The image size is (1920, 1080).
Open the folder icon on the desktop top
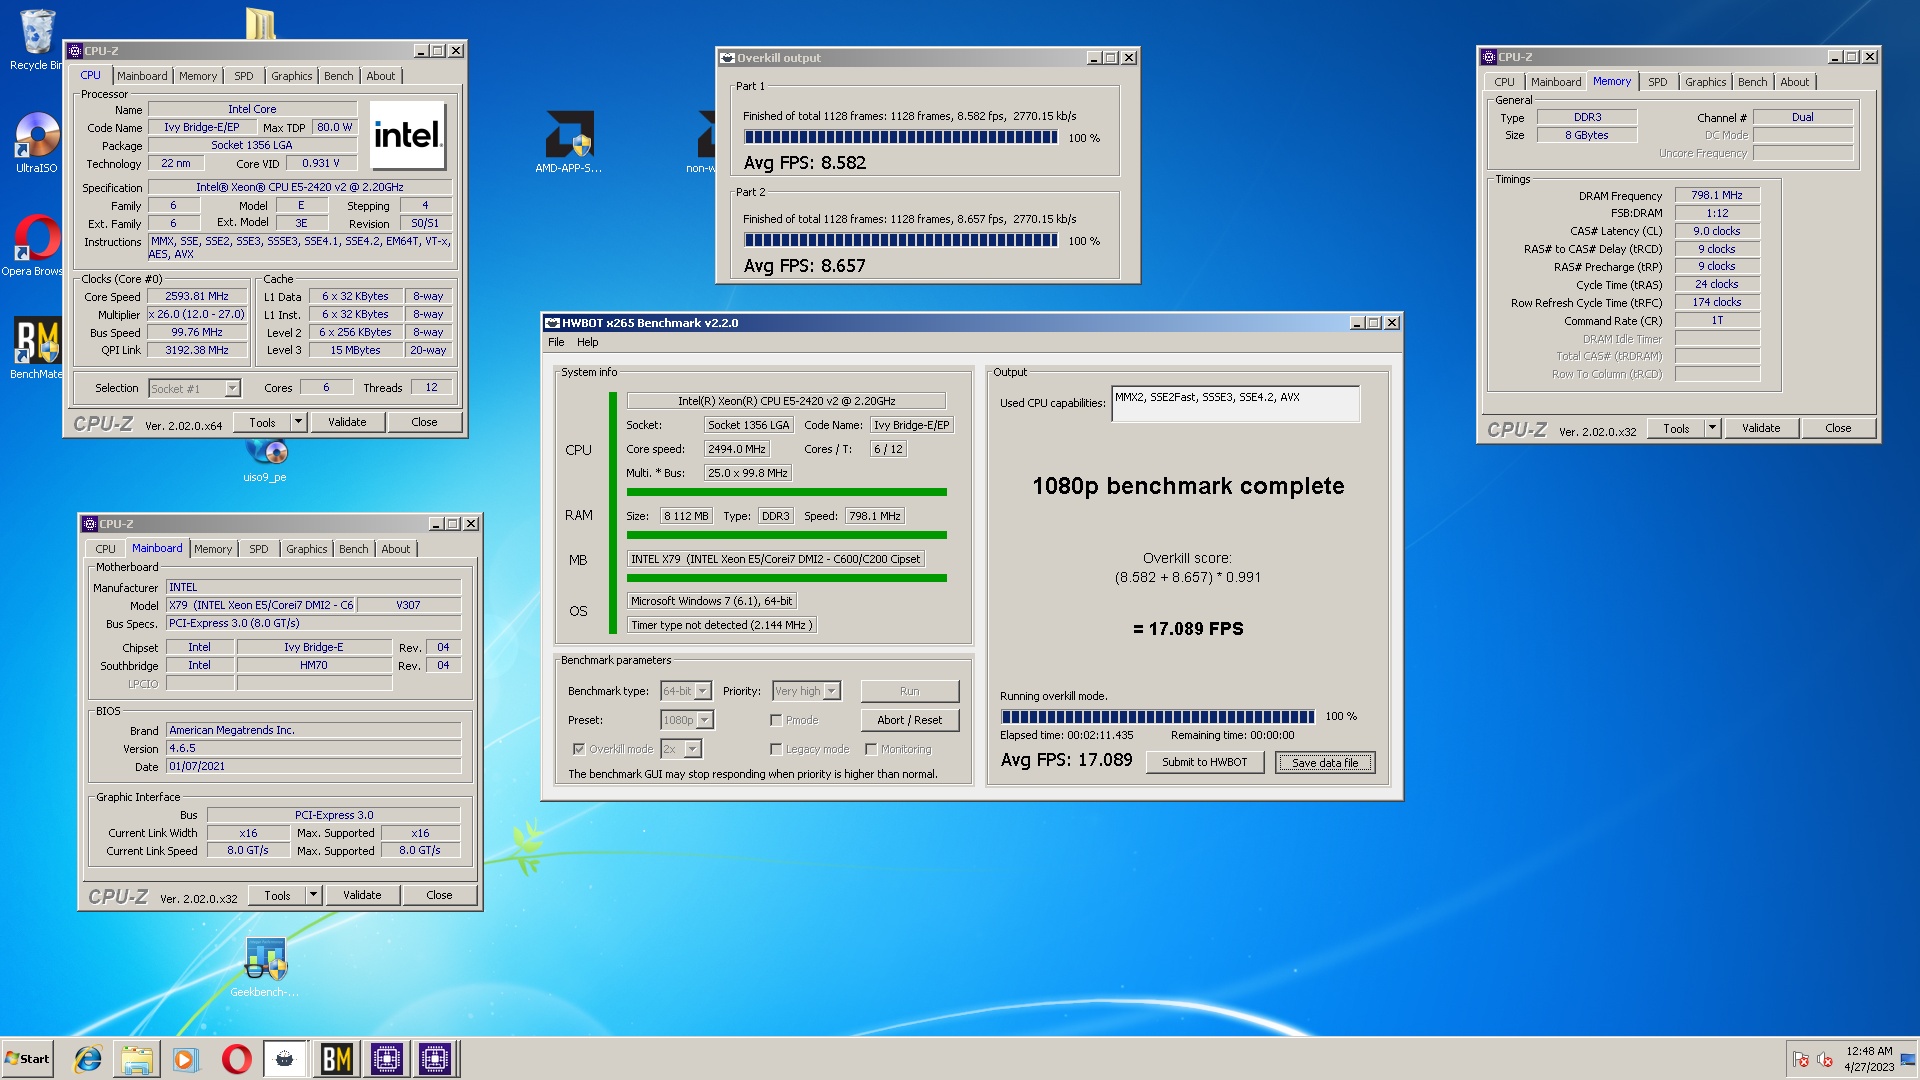pyautogui.click(x=260, y=24)
